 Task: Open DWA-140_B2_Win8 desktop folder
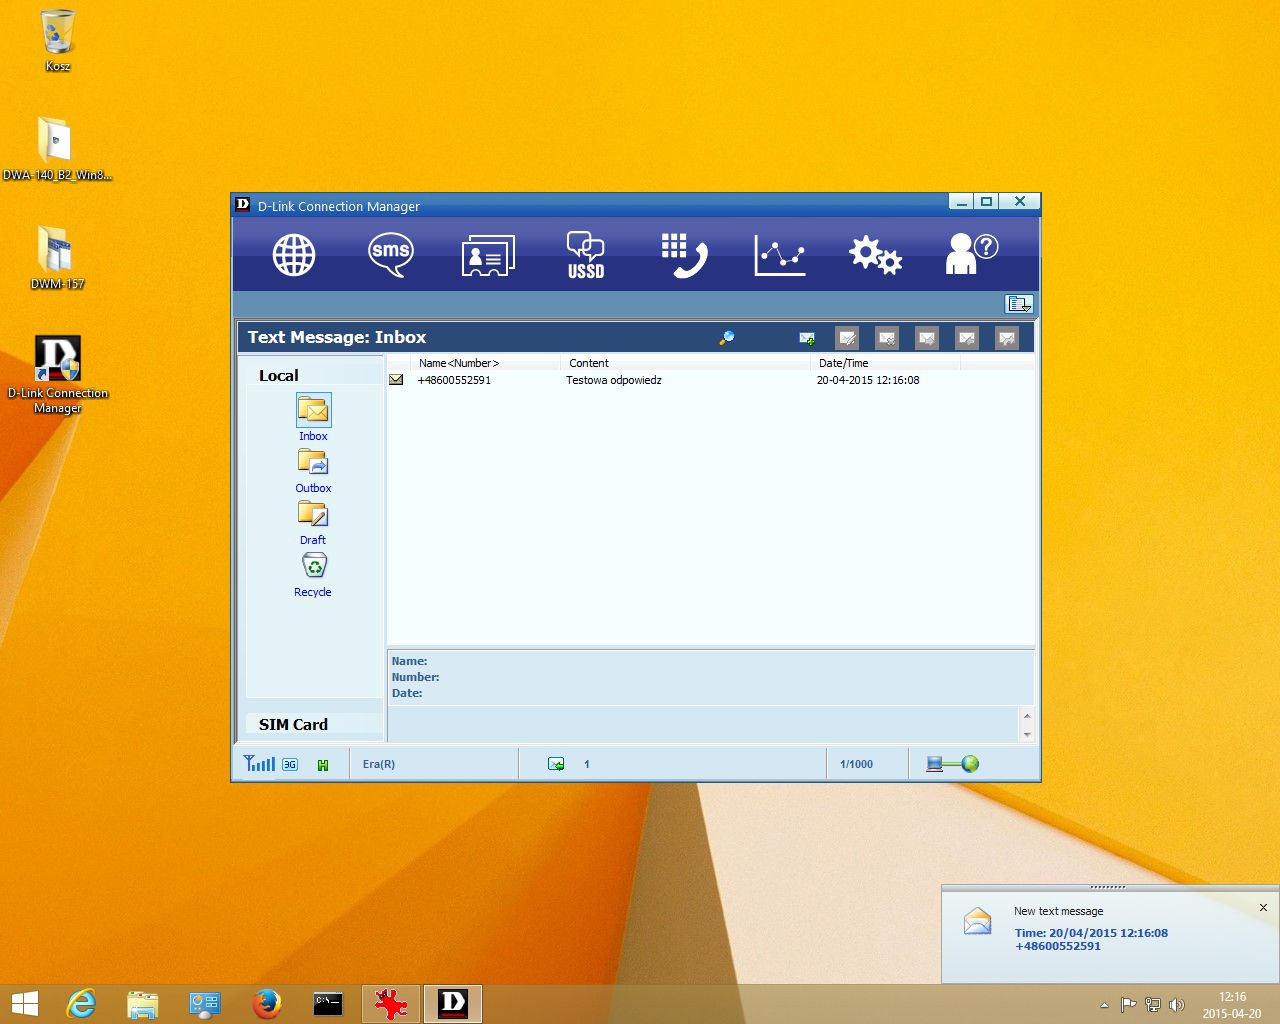[x=57, y=149]
